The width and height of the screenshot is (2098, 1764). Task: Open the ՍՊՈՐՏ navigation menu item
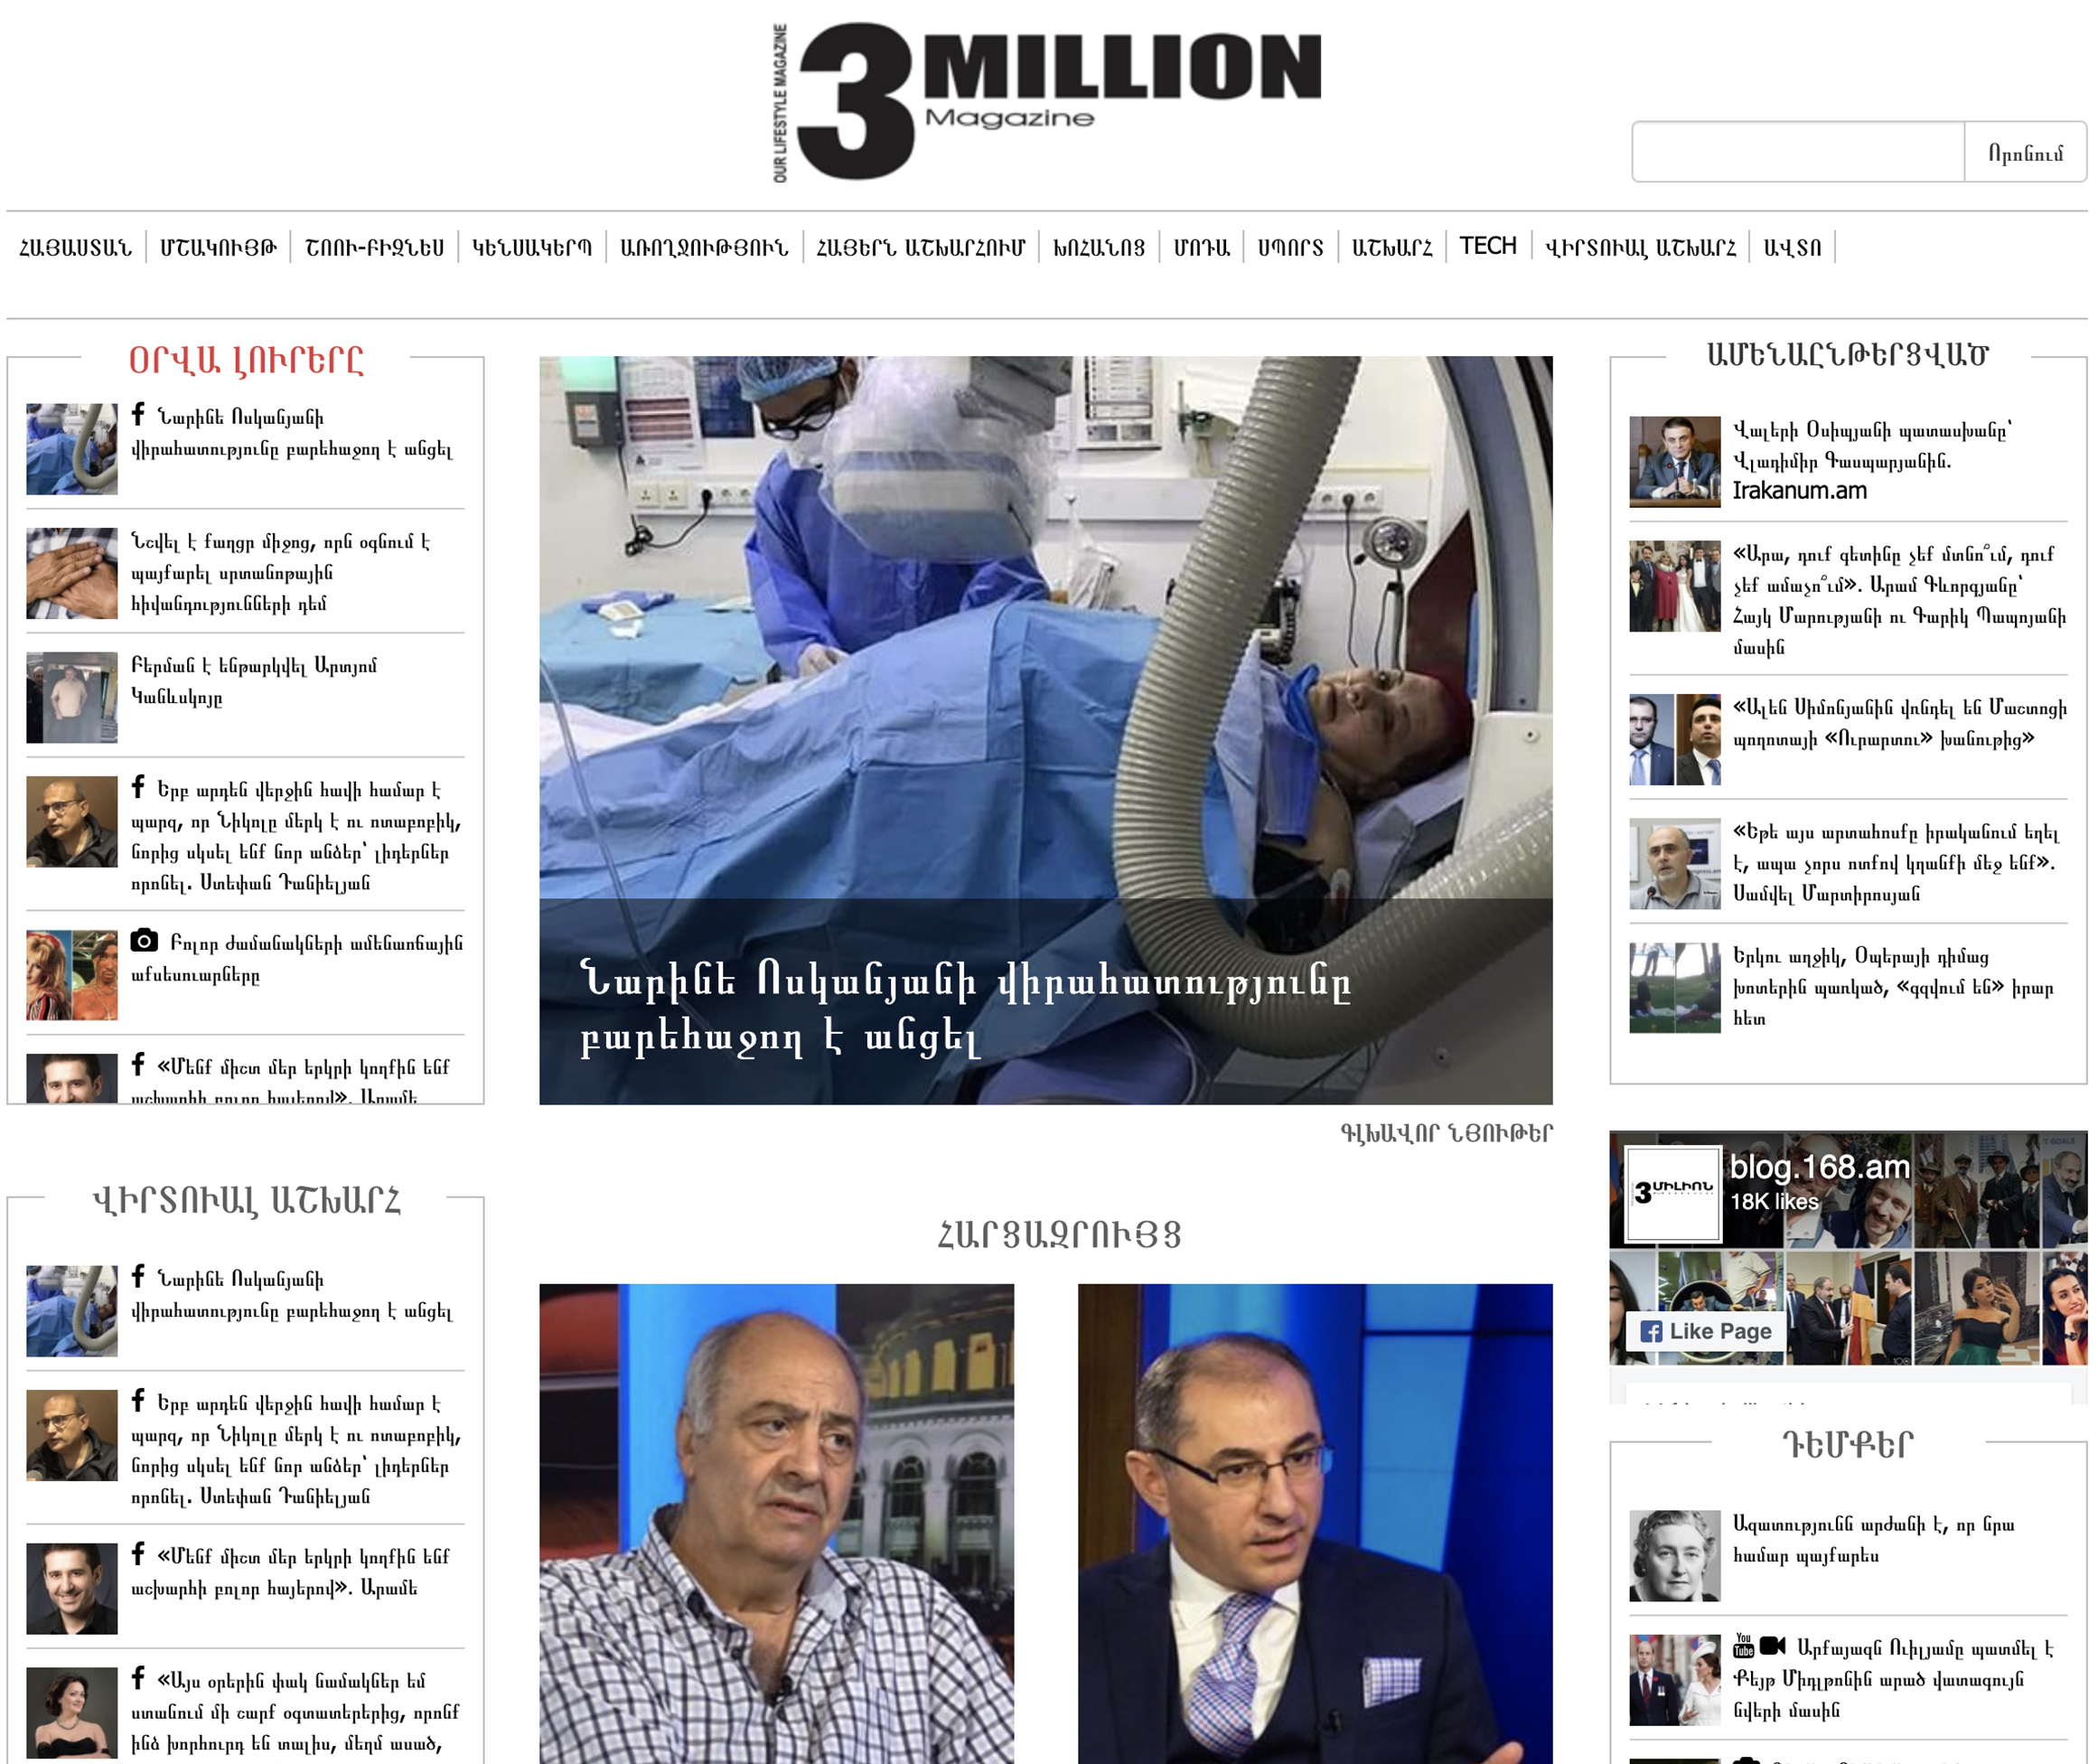(1290, 247)
